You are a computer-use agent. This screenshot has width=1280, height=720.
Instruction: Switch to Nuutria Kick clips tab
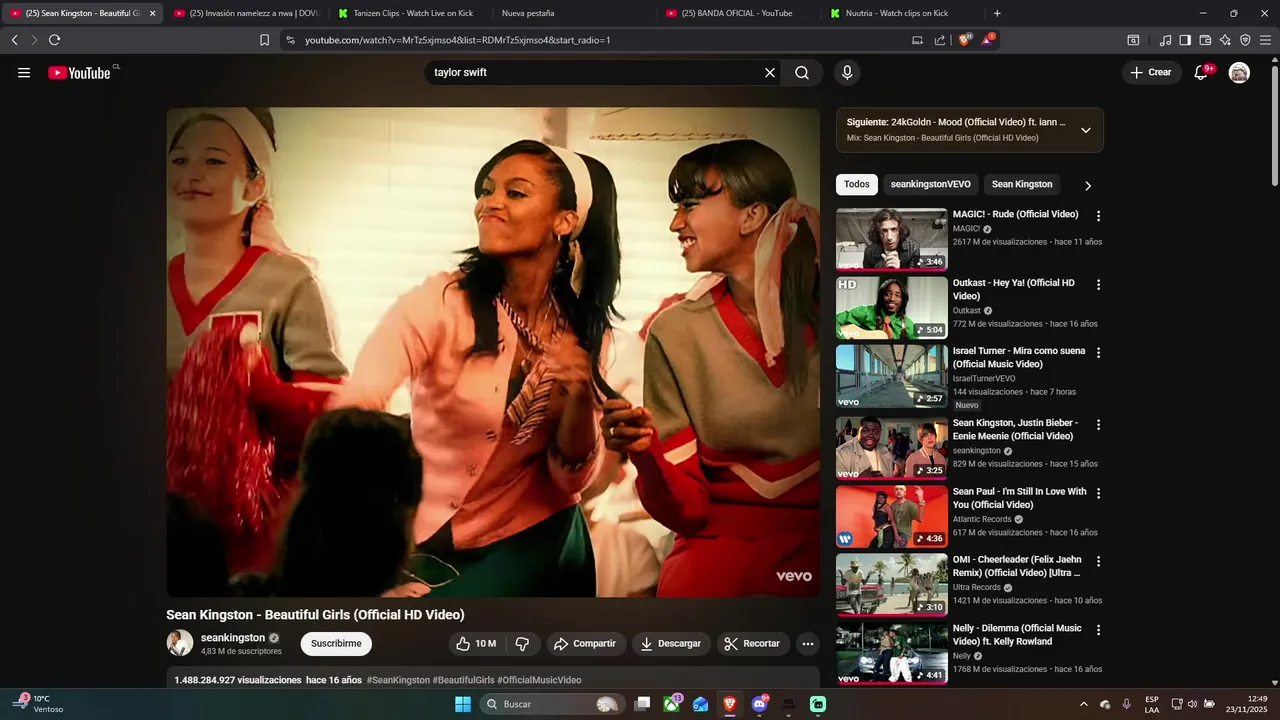pyautogui.click(x=900, y=13)
